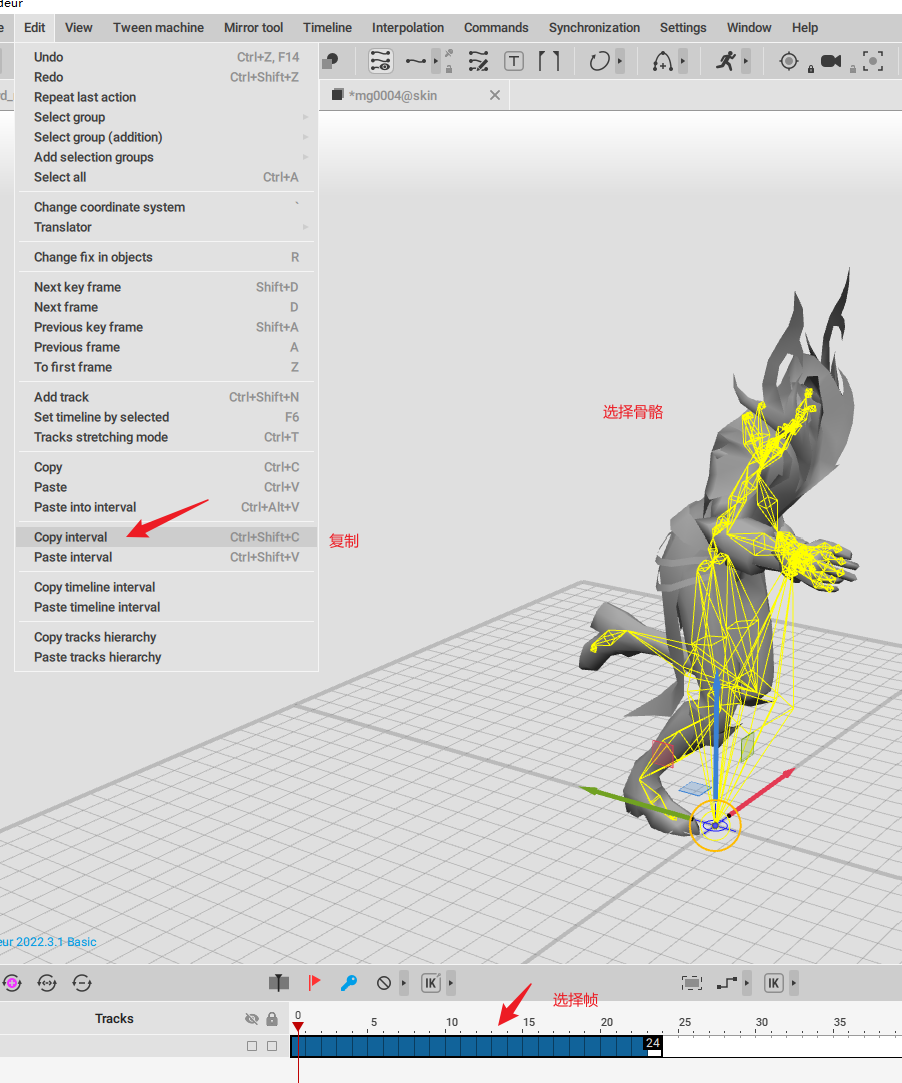Expand the right IK dropdown arrow

coord(794,982)
